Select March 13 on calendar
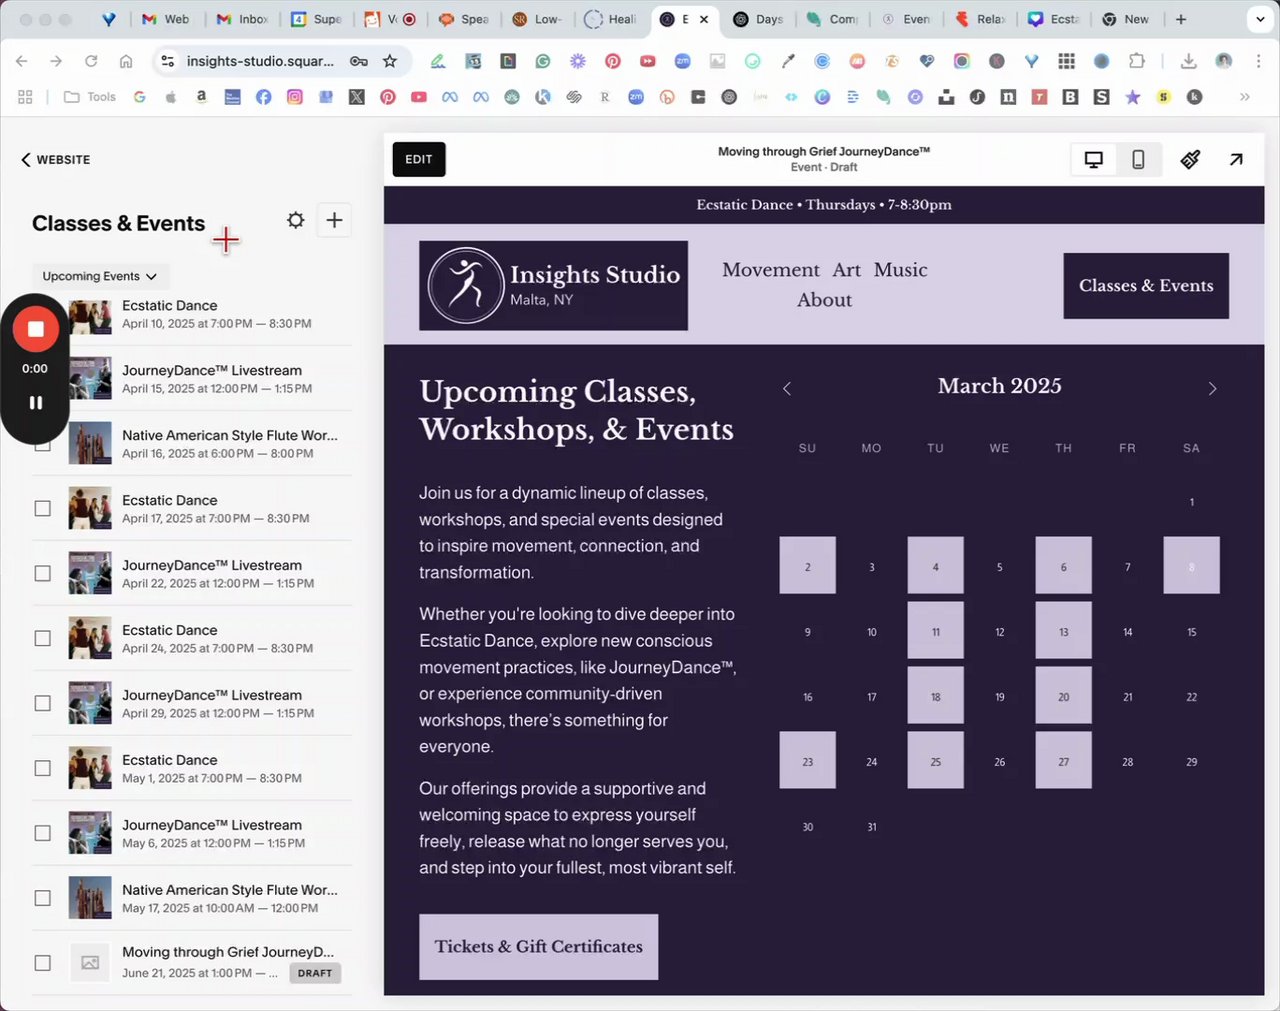The height and width of the screenshot is (1011, 1280). (1063, 631)
